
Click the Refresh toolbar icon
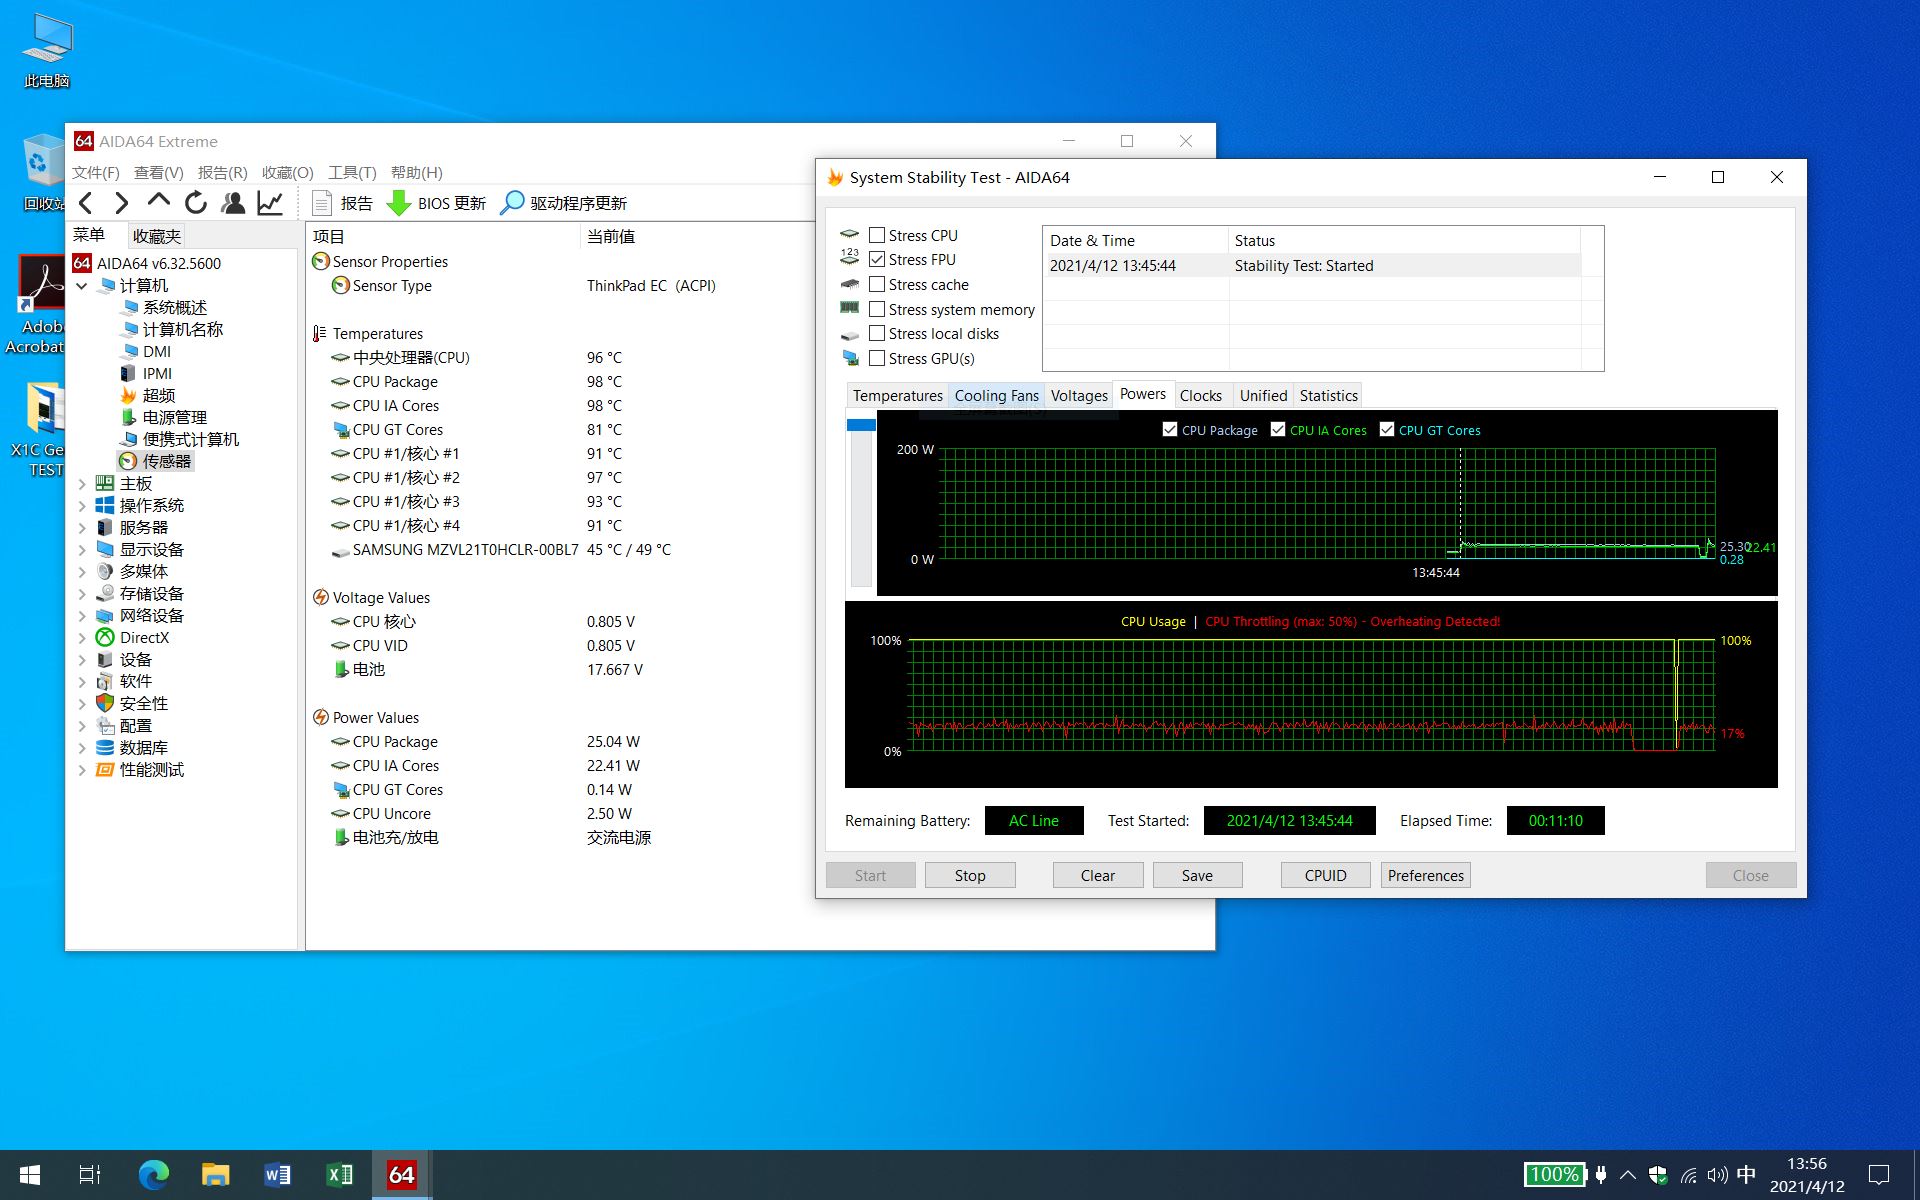tap(196, 203)
